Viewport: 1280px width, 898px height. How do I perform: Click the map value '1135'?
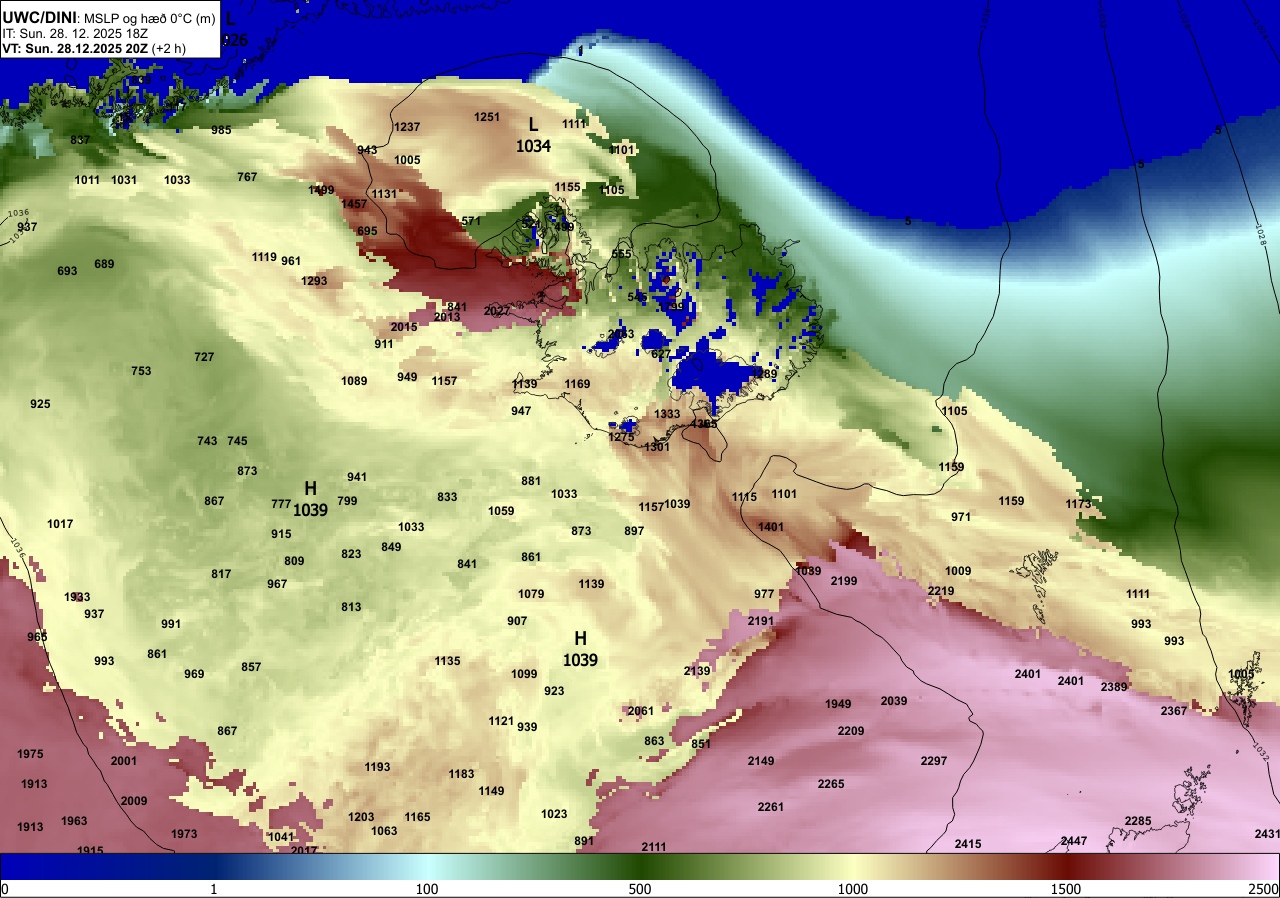tap(447, 661)
